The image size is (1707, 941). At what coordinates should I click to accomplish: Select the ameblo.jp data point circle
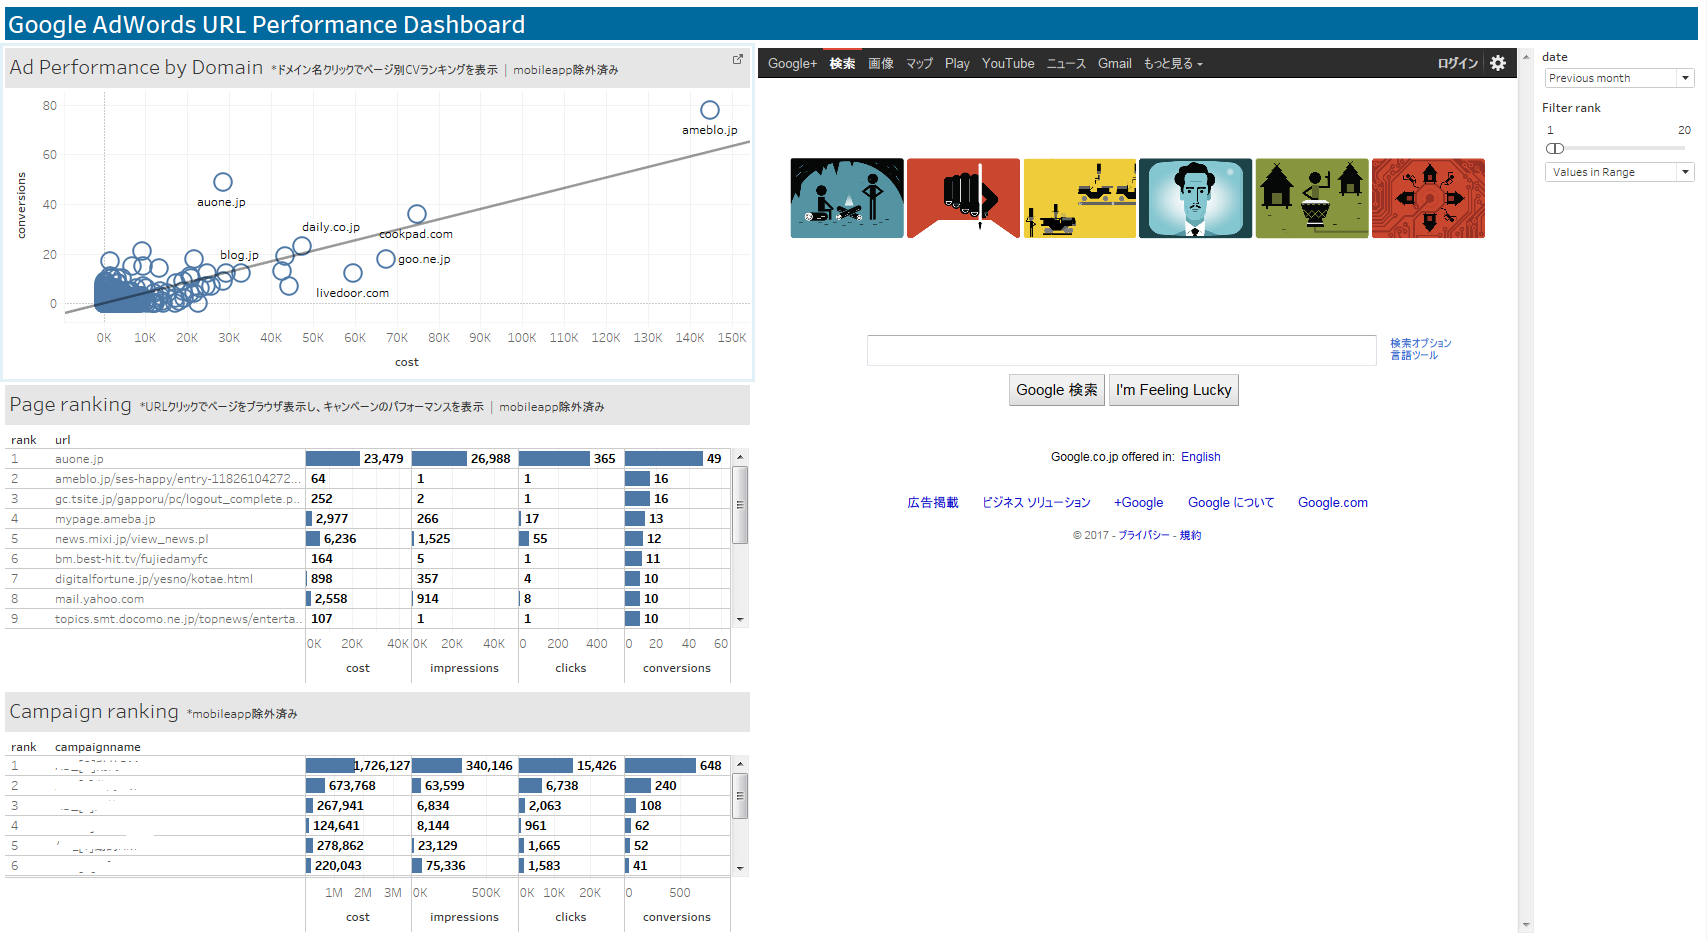coord(710,110)
